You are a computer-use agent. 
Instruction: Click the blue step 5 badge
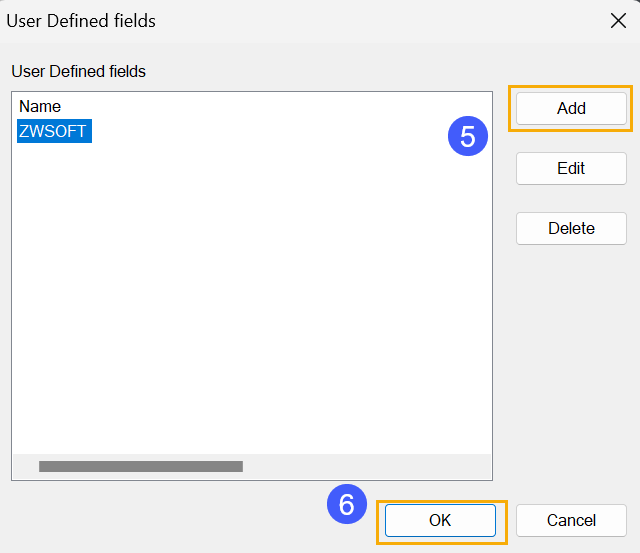pyautogui.click(x=468, y=136)
